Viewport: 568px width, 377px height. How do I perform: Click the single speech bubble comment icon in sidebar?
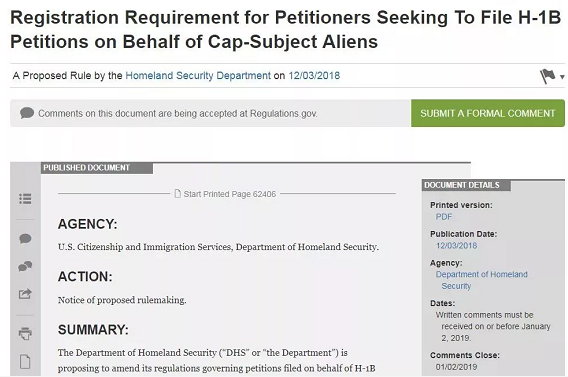click(x=25, y=238)
